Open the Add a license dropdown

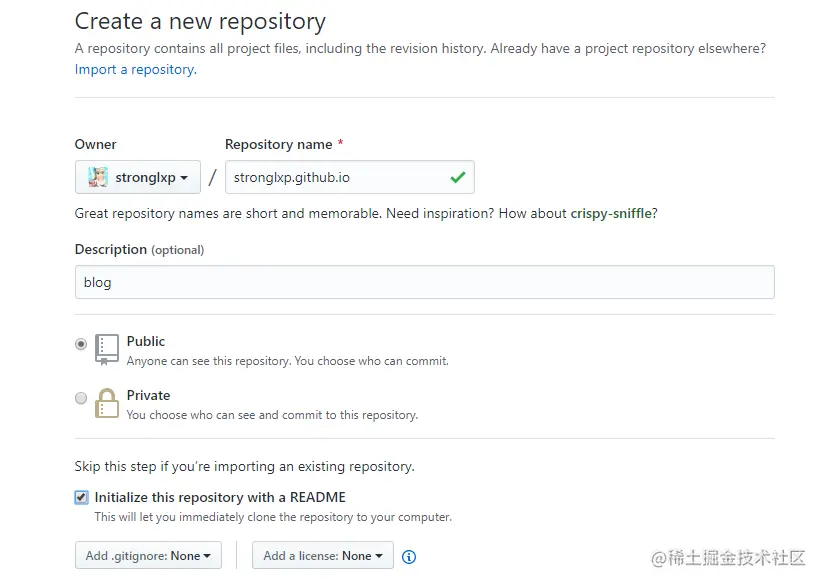click(323, 556)
